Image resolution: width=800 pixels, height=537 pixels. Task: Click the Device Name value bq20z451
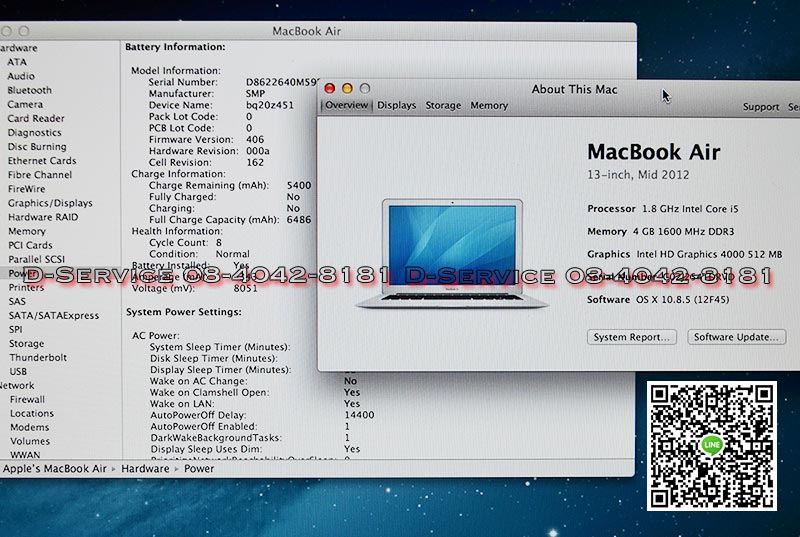click(270, 105)
